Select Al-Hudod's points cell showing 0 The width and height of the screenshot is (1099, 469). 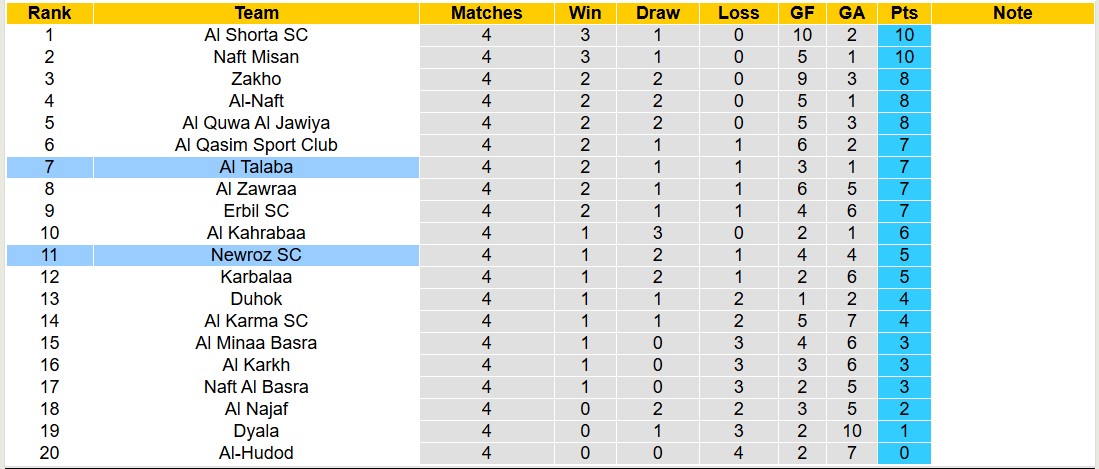[904, 453]
